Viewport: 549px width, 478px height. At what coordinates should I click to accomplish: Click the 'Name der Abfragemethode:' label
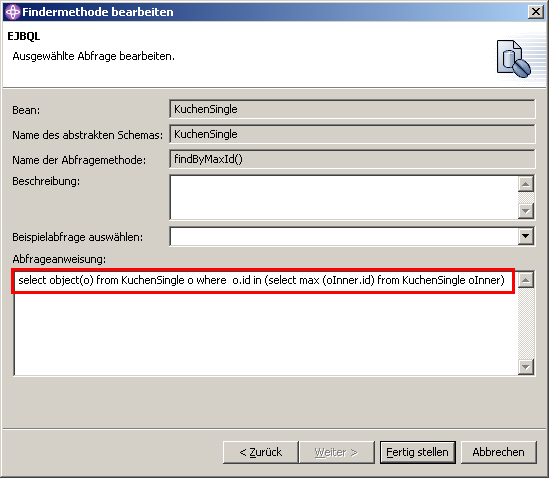coord(79,160)
